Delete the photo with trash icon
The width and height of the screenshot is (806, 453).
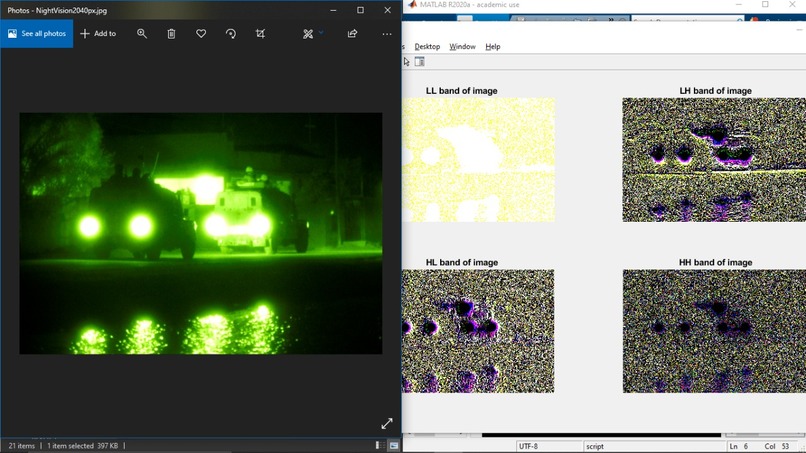tap(171, 33)
